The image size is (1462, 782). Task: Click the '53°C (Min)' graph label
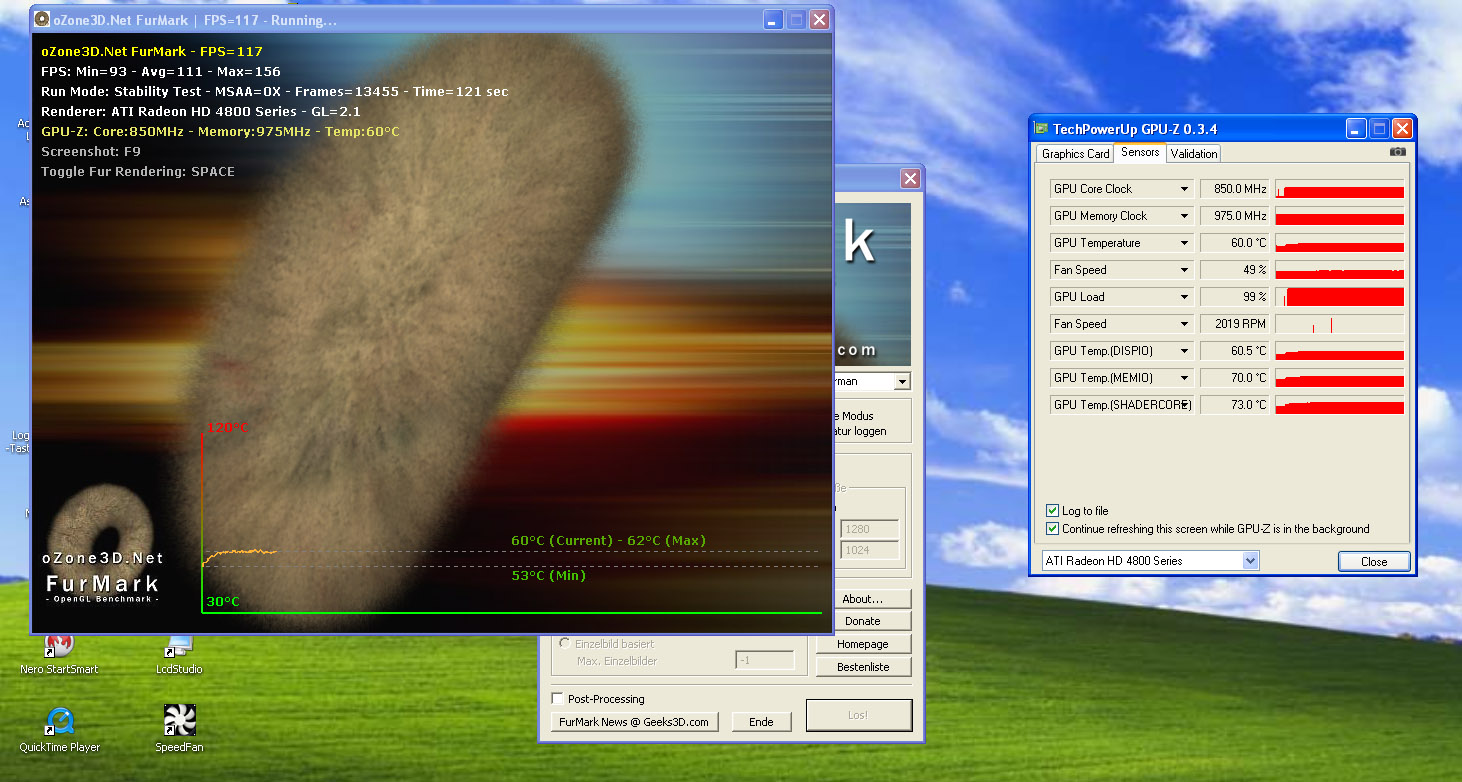click(x=548, y=575)
